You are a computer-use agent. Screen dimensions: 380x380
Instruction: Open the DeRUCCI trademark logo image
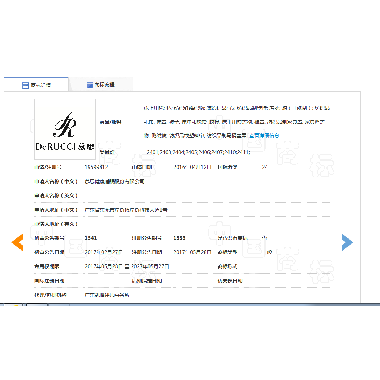65,129
